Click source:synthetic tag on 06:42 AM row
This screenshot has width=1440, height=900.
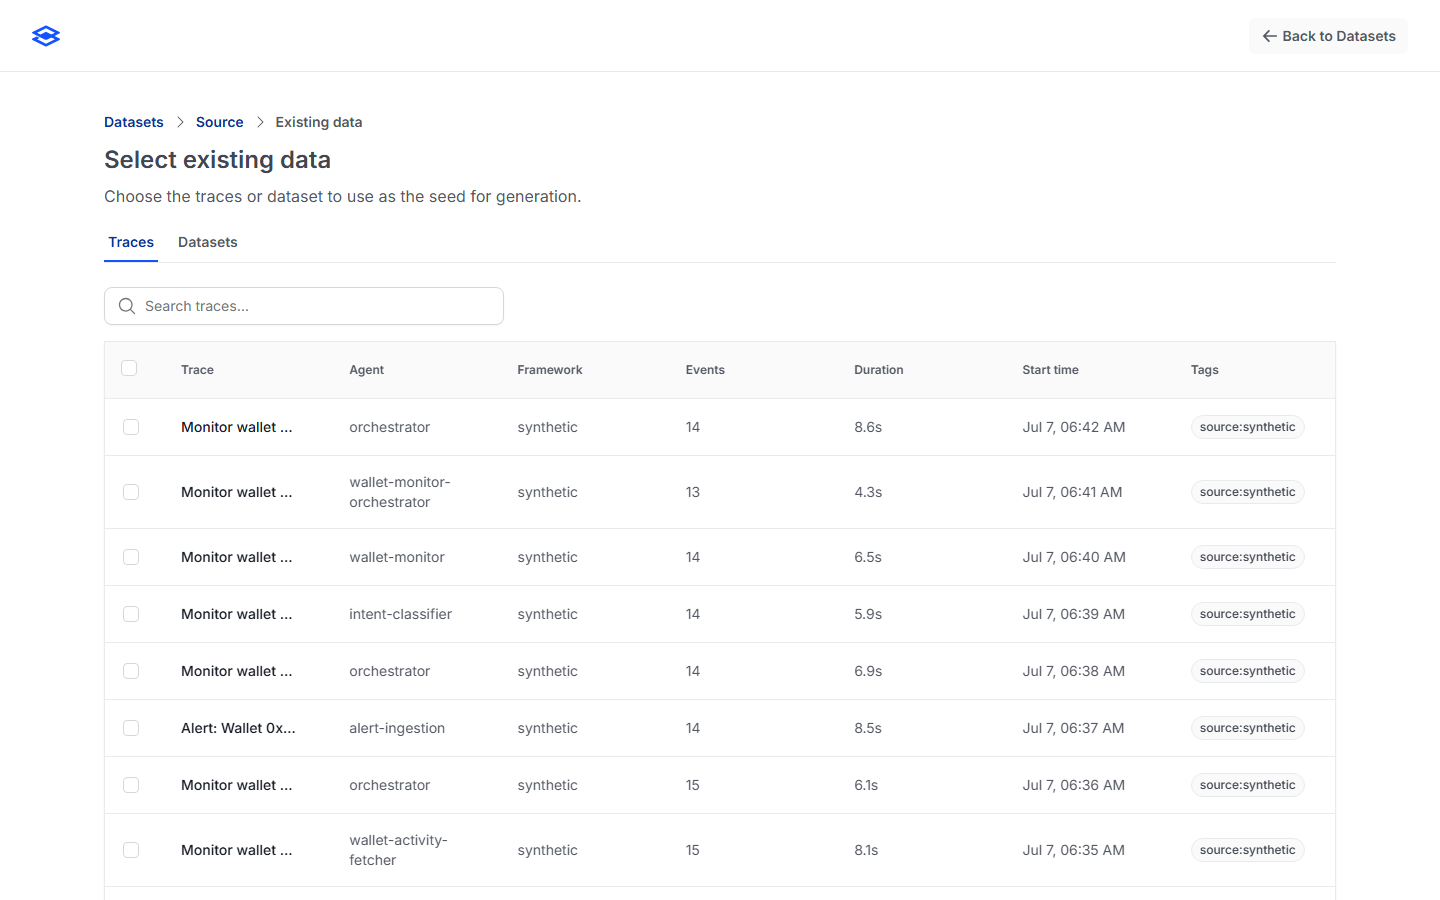pyautogui.click(x=1247, y=427)
